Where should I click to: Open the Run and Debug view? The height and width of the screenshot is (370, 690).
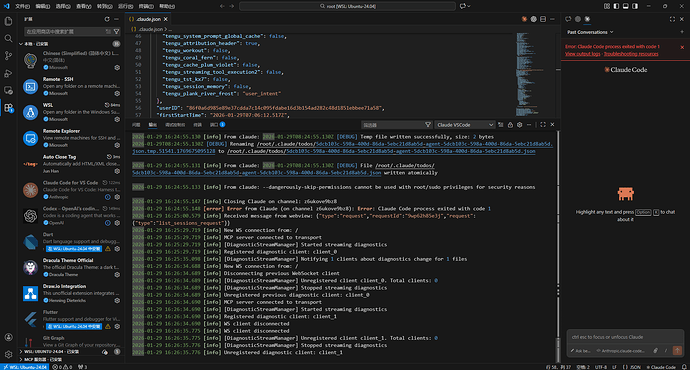coord(8,73)
